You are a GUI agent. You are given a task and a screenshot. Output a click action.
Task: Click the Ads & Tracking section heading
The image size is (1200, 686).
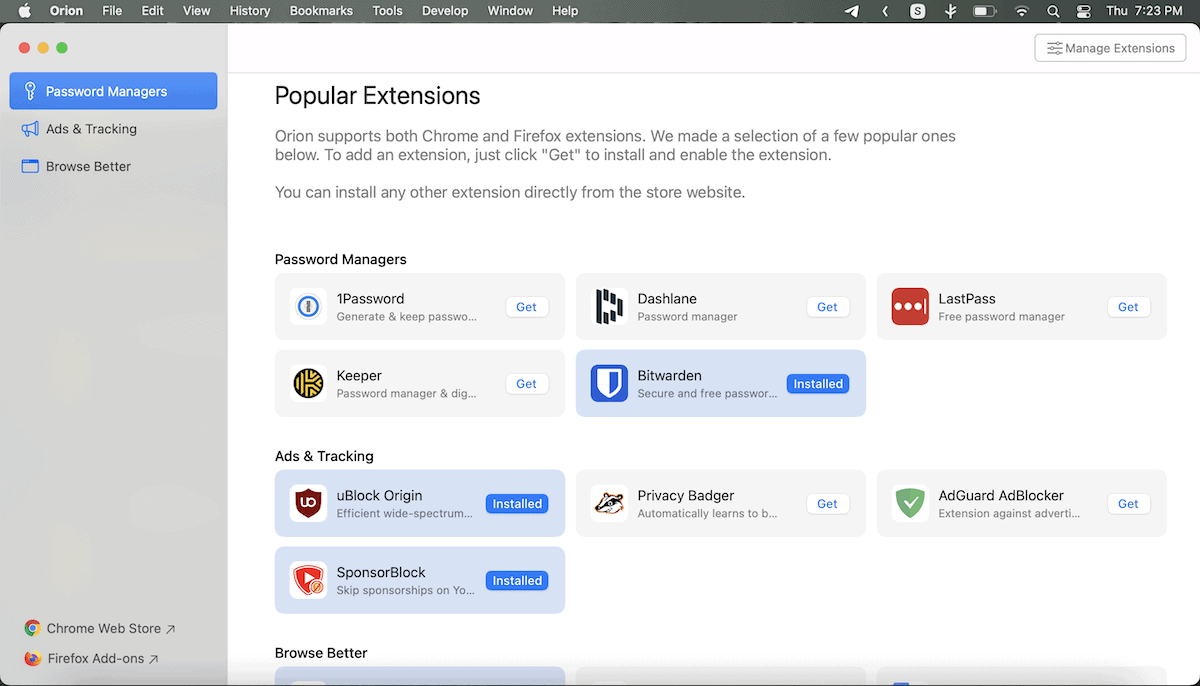pyautogui.click(x=324, y=456)
